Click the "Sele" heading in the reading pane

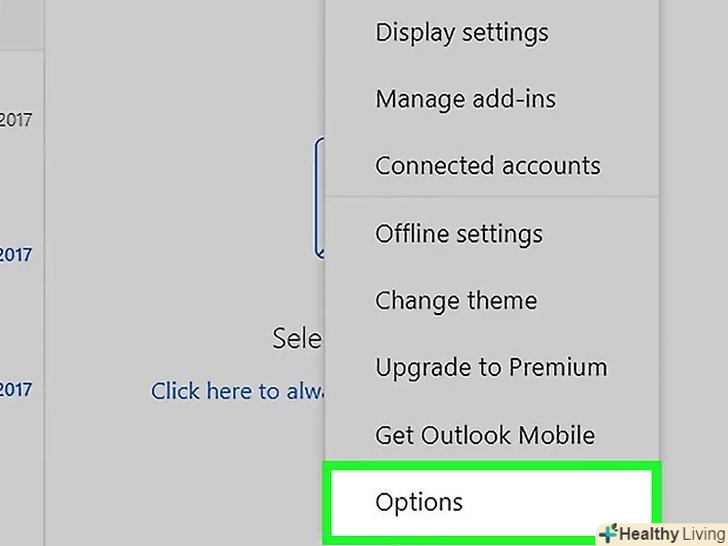296,339
